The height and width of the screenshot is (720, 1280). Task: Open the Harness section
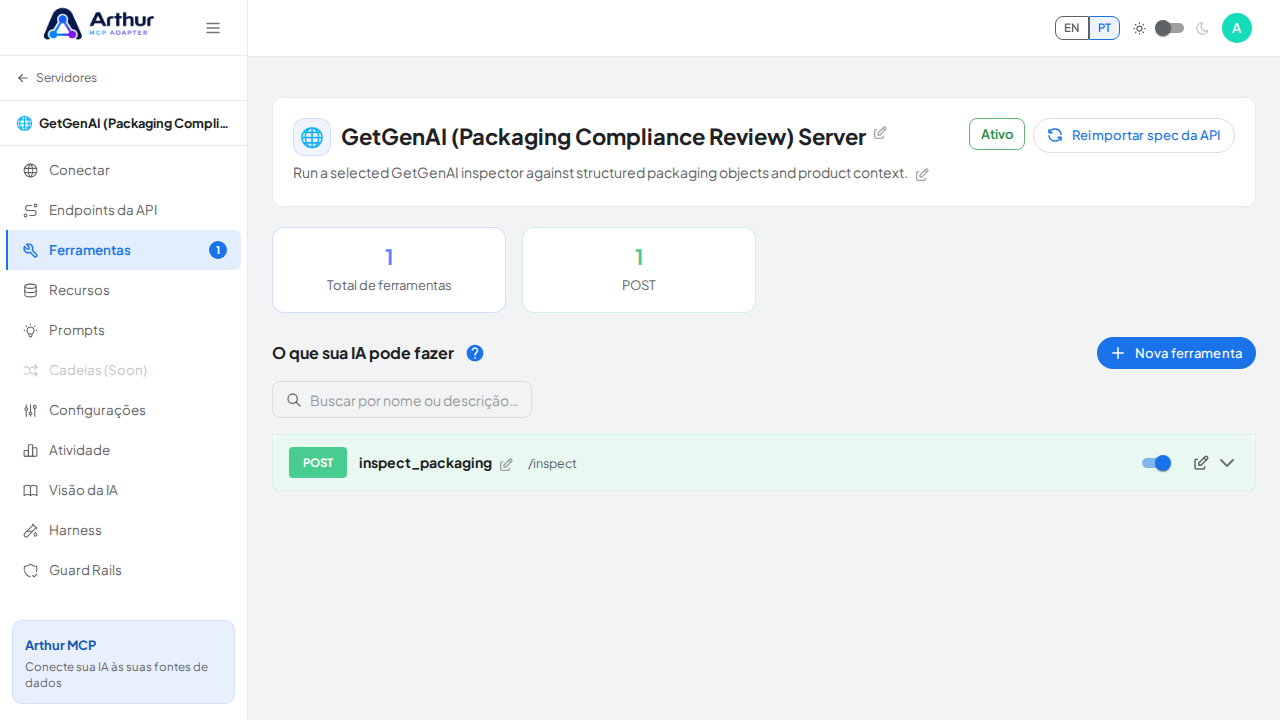(123, 530)
